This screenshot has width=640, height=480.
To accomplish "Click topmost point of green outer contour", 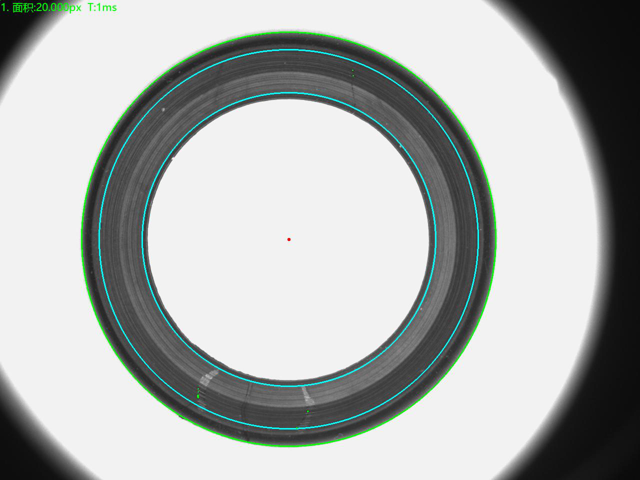I will [289, 32].
